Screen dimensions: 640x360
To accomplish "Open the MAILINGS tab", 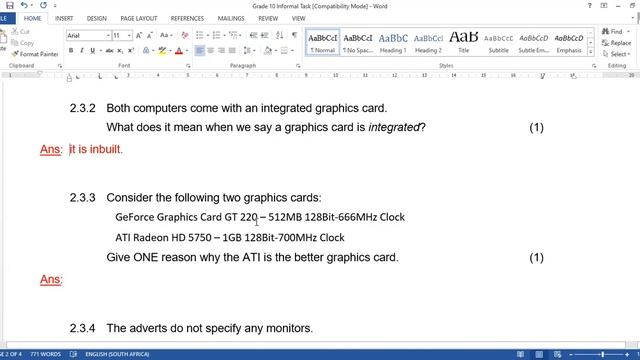I will click(231, 18).
